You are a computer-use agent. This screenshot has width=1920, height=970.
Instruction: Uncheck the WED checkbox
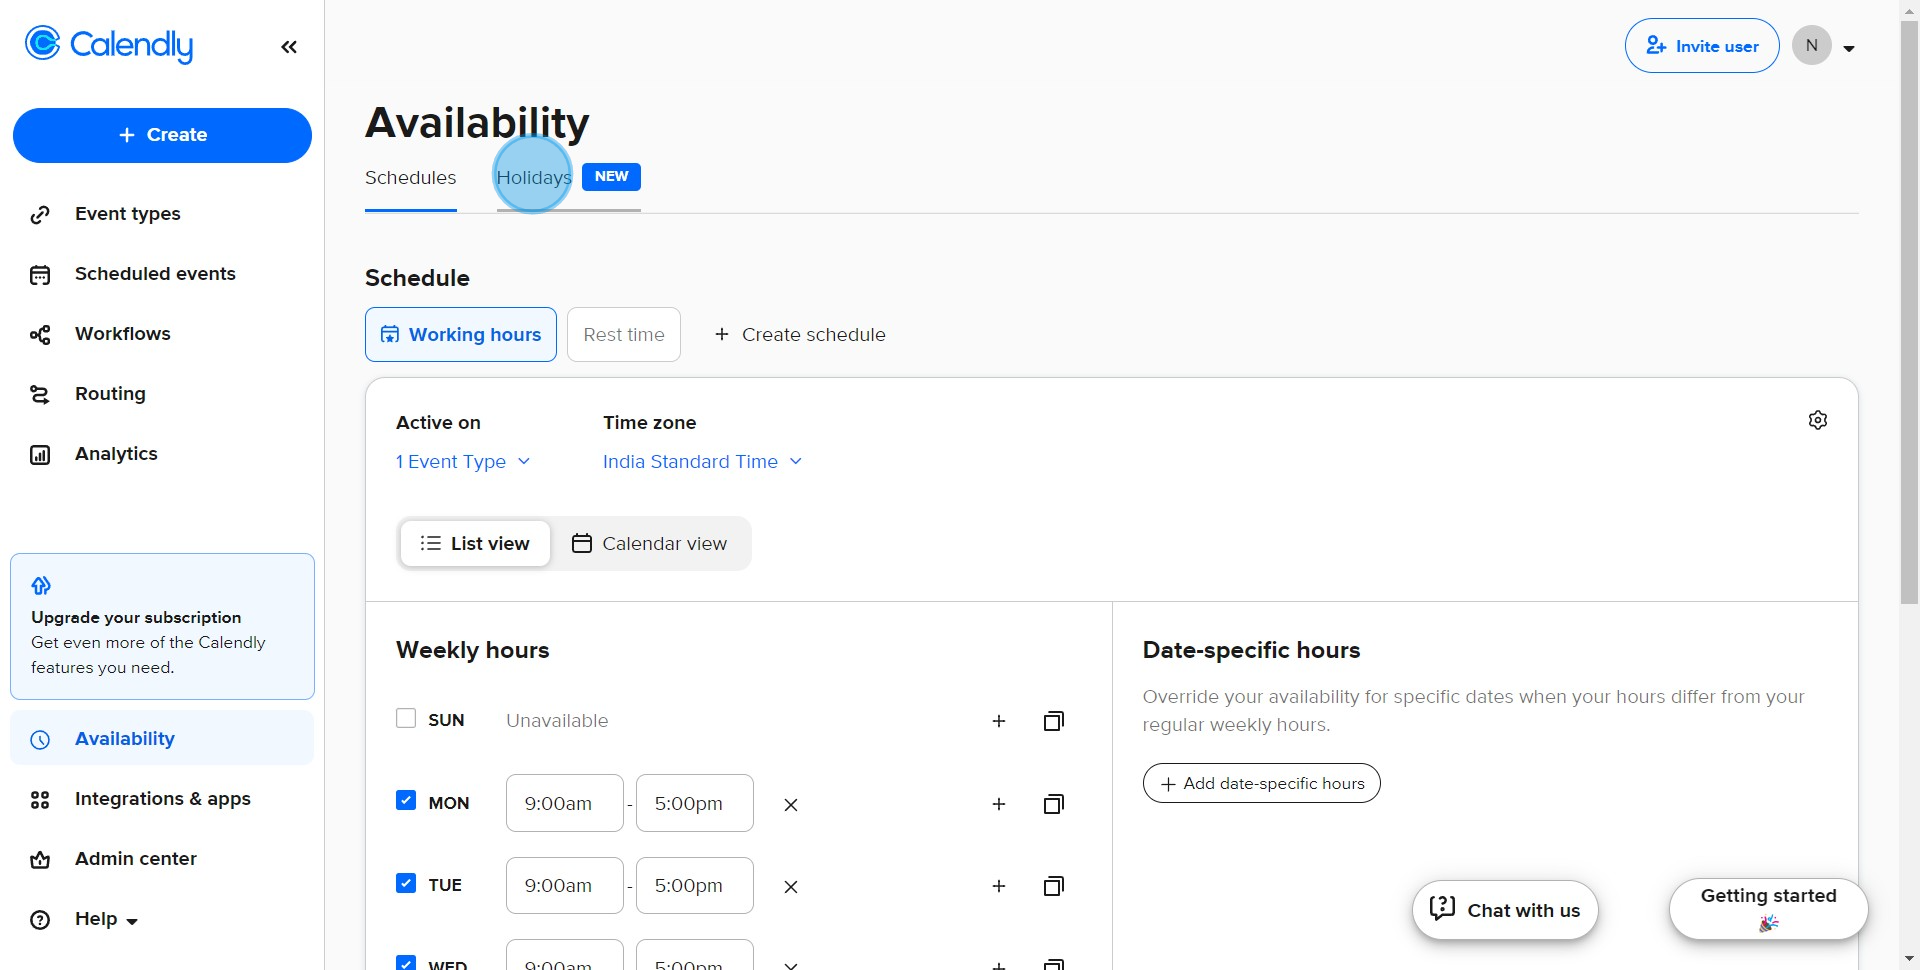click(x=406, y=963)
